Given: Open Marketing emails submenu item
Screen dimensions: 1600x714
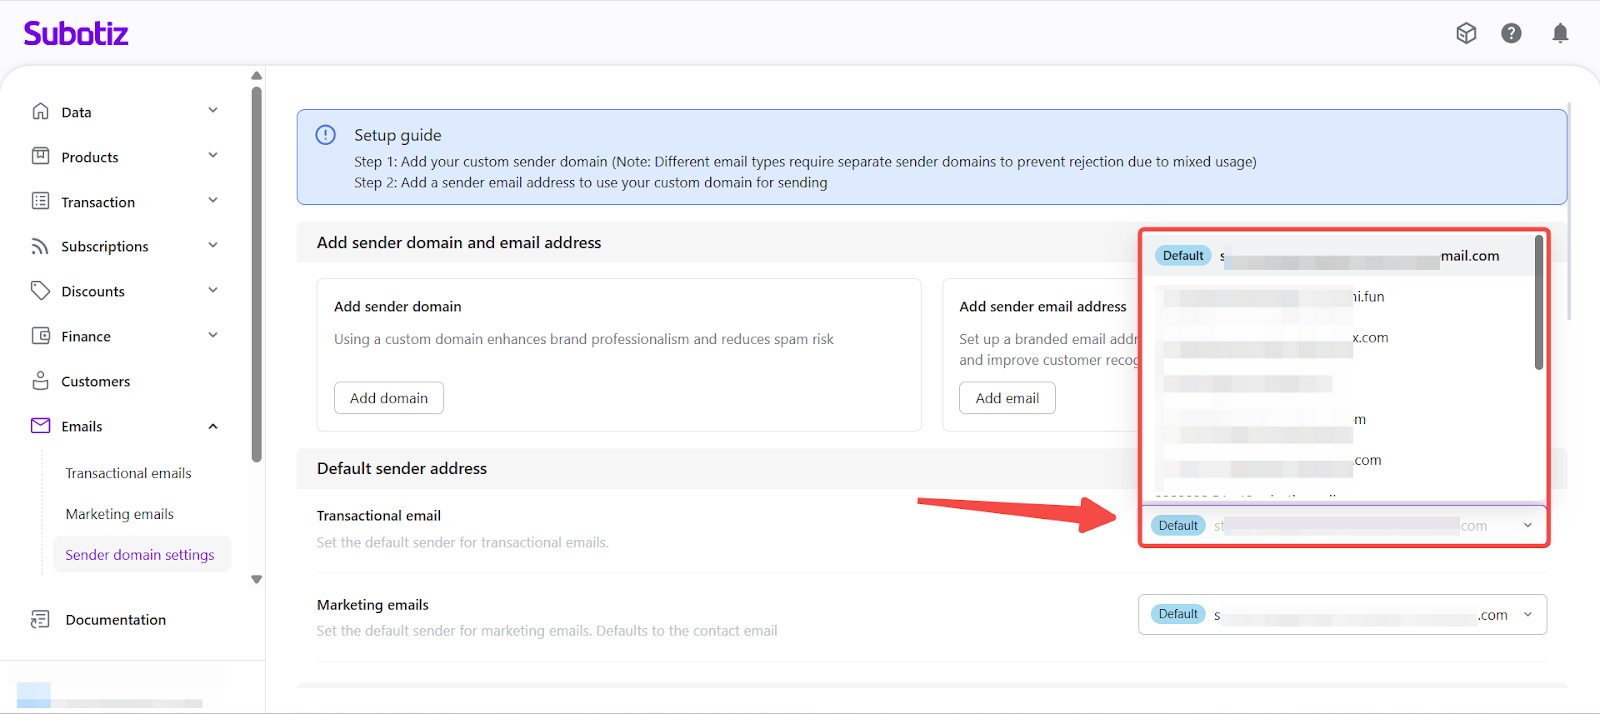Looking at the screenshot, I should tap(119, 514).
